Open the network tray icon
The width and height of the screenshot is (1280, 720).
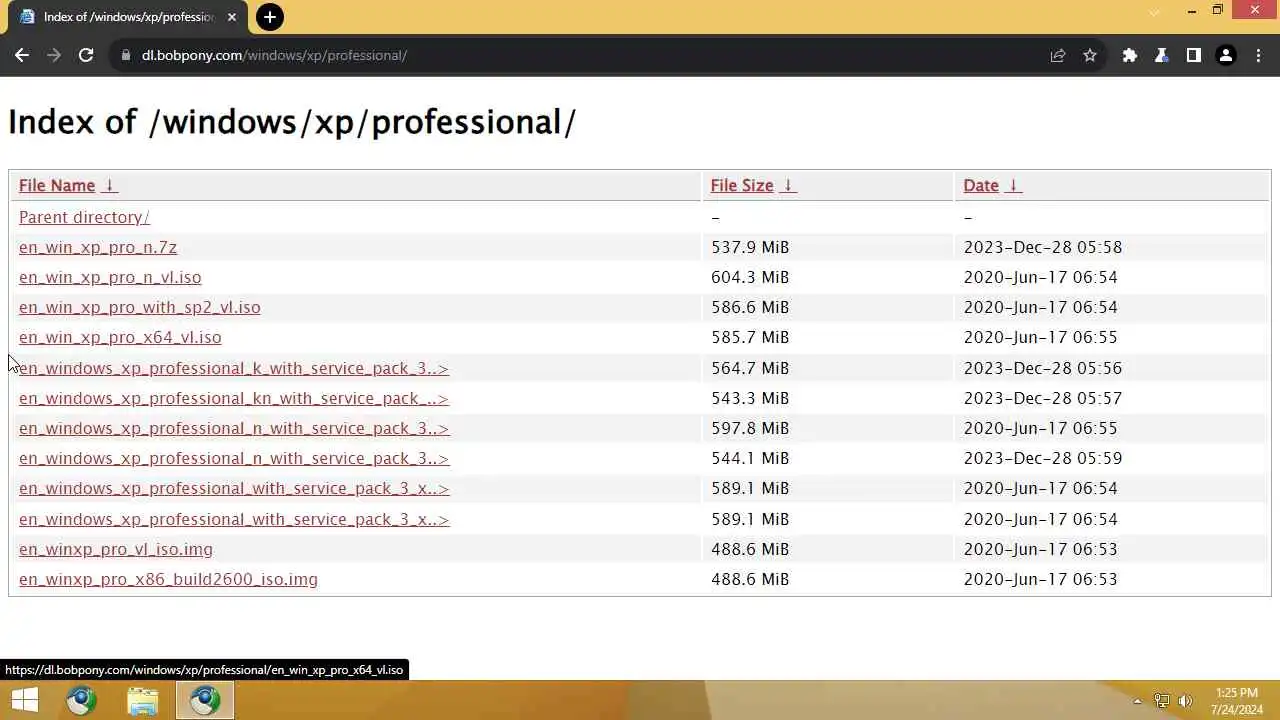pos(1162,701)
